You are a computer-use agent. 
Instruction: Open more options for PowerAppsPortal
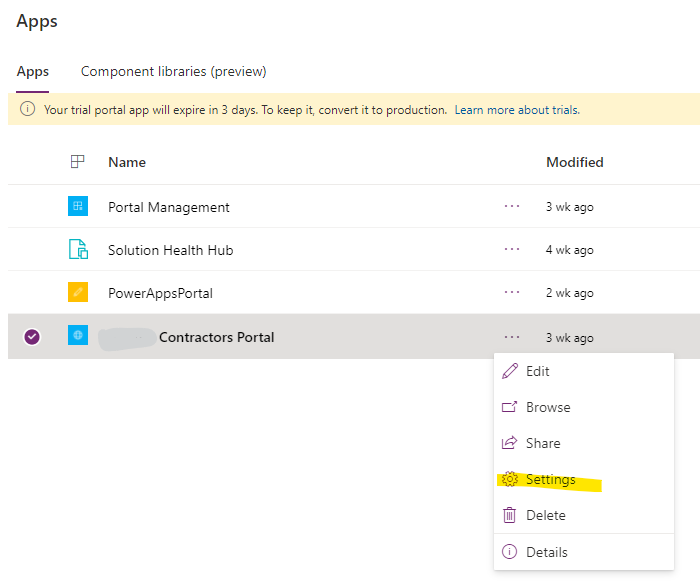pos(512,292)
